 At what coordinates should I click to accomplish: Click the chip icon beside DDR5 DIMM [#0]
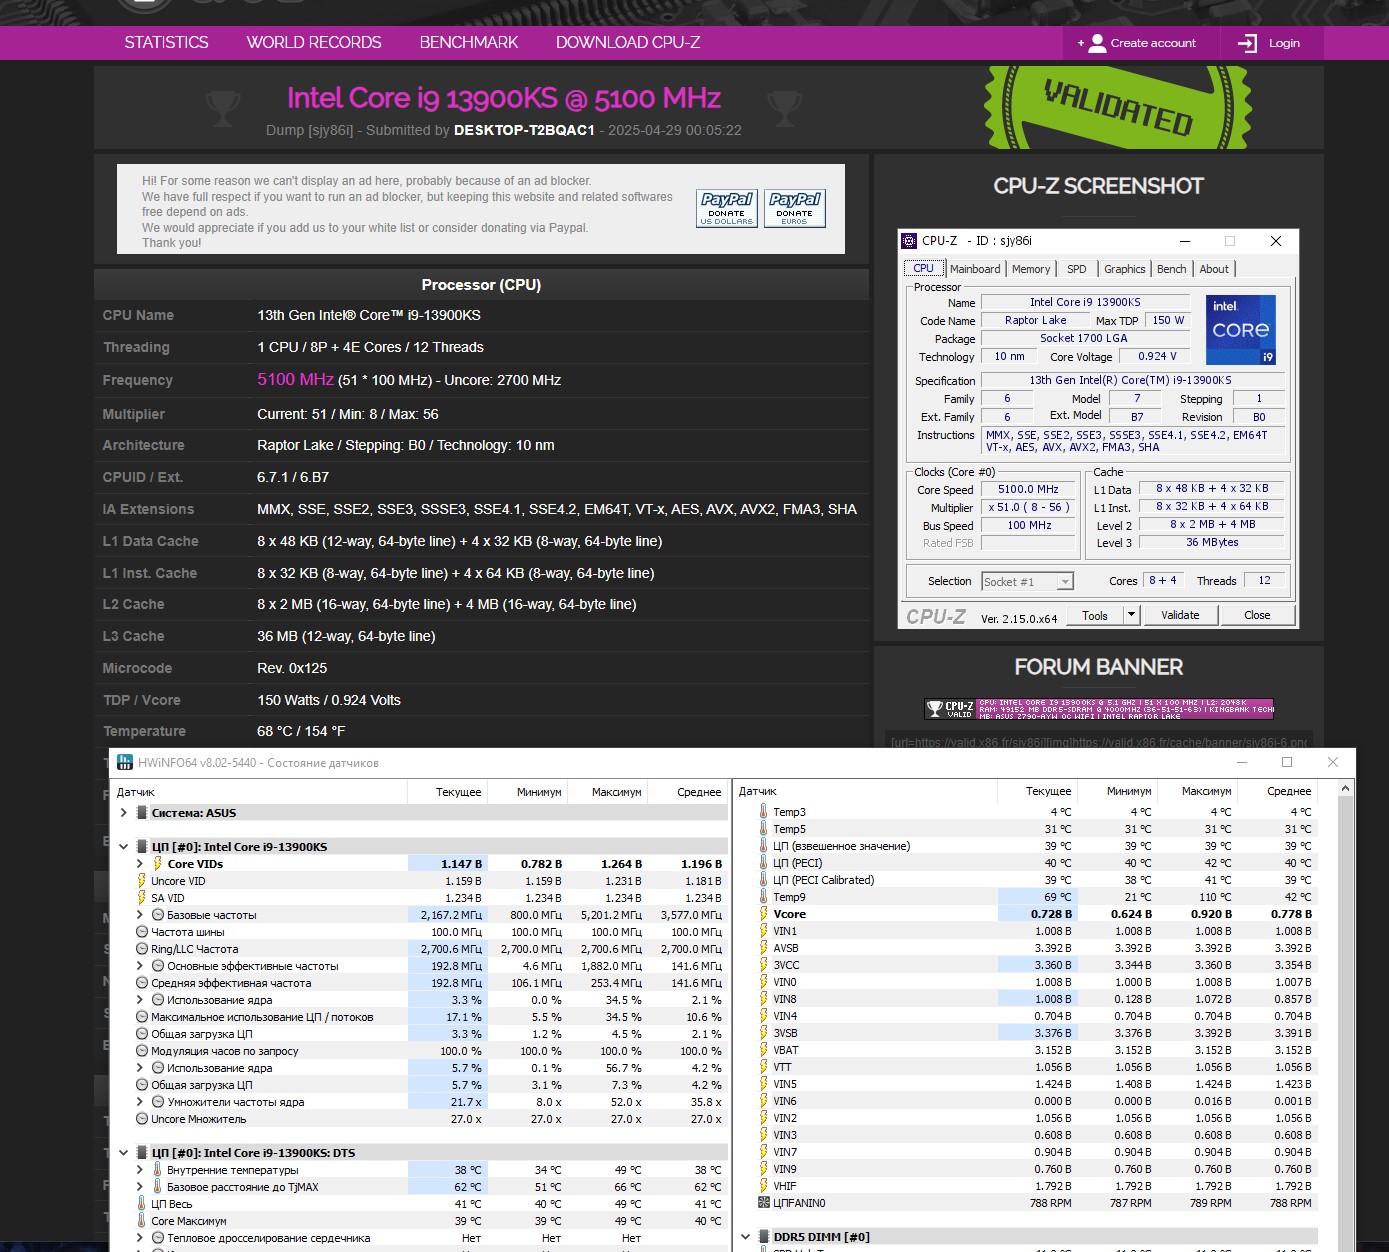pos(764,1237)
